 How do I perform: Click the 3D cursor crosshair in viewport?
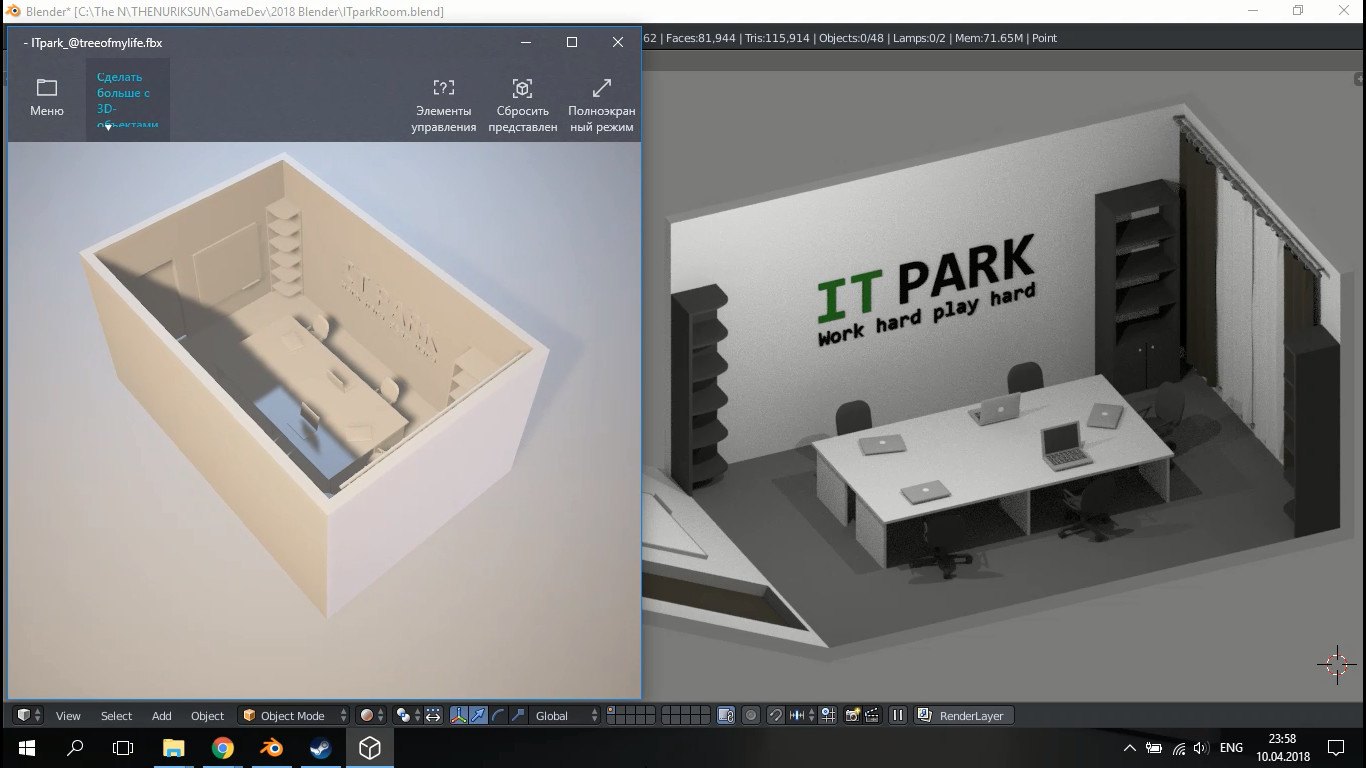click(1337, 664)
